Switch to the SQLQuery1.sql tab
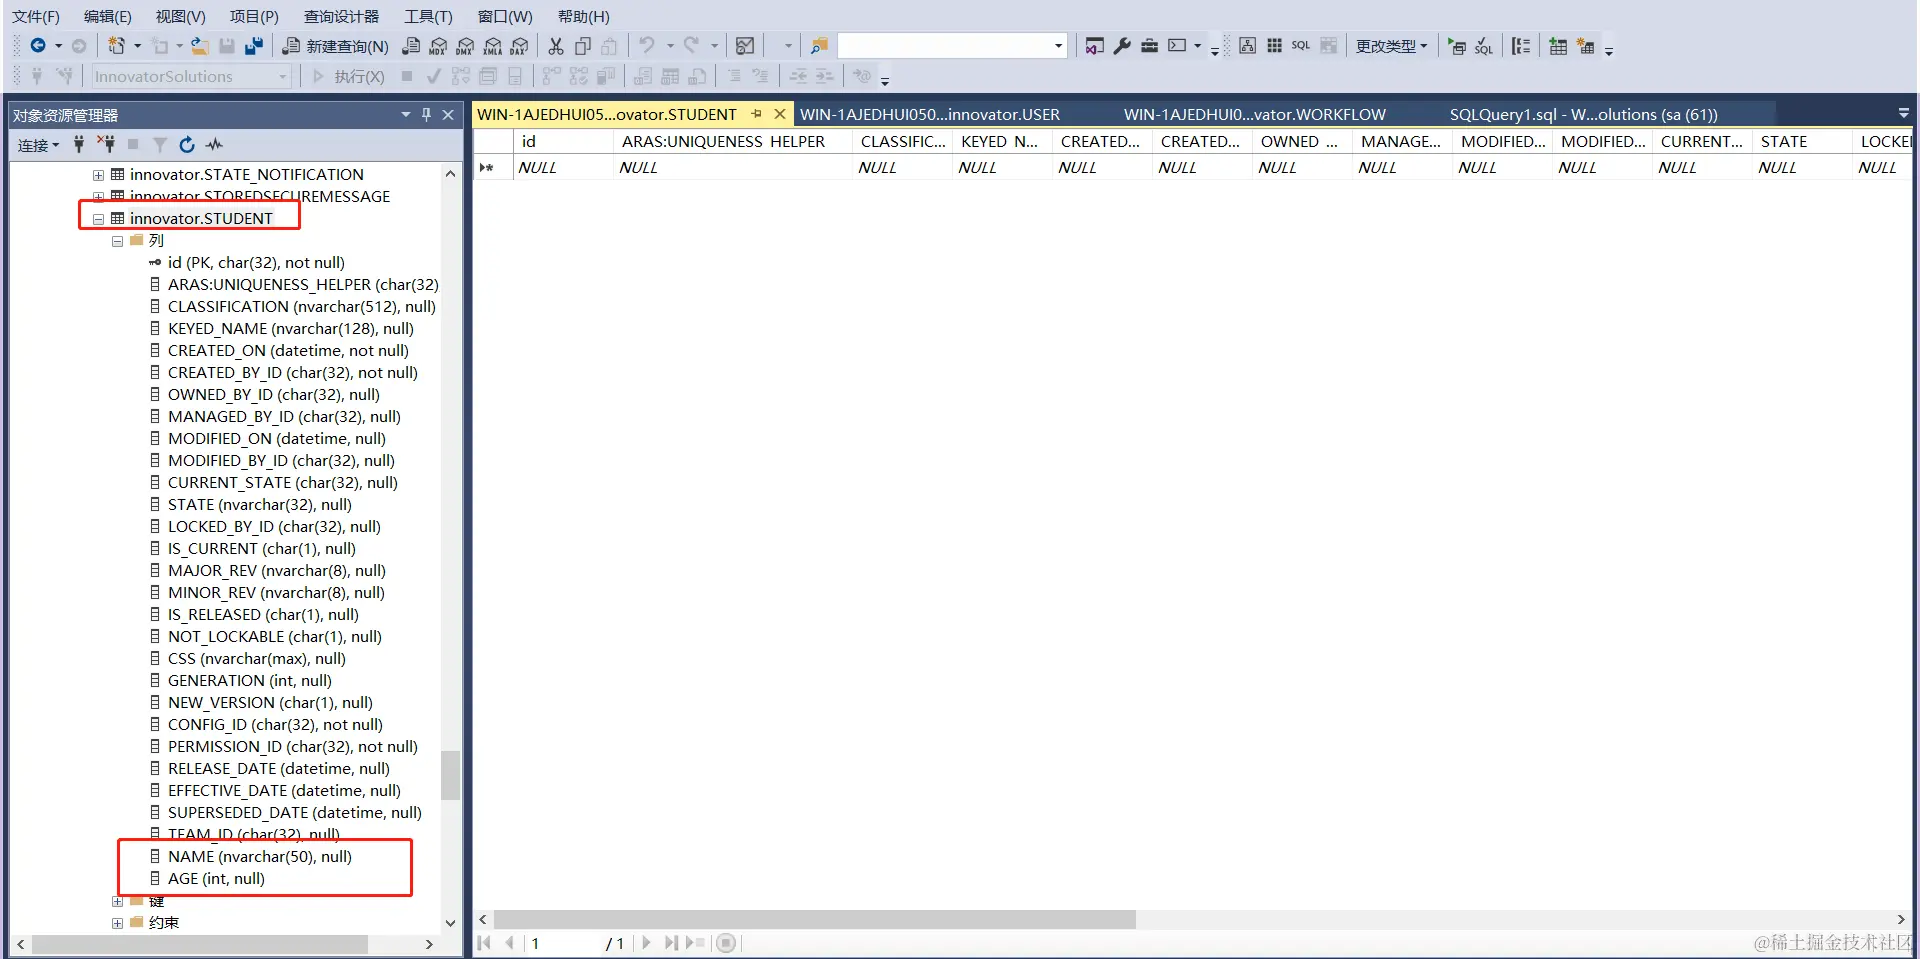Image resolution: width=1920 pixels, height=959 pixels. point(1584,114)
